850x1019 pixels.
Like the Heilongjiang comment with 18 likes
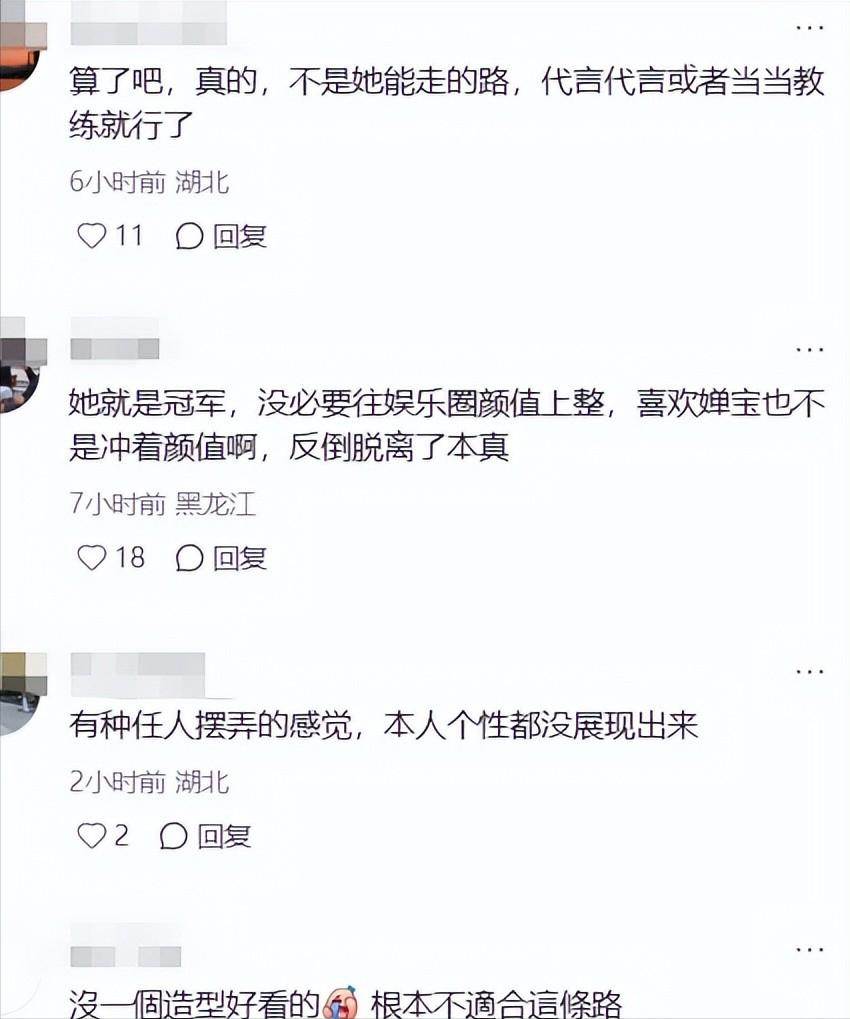coord(92,558)
